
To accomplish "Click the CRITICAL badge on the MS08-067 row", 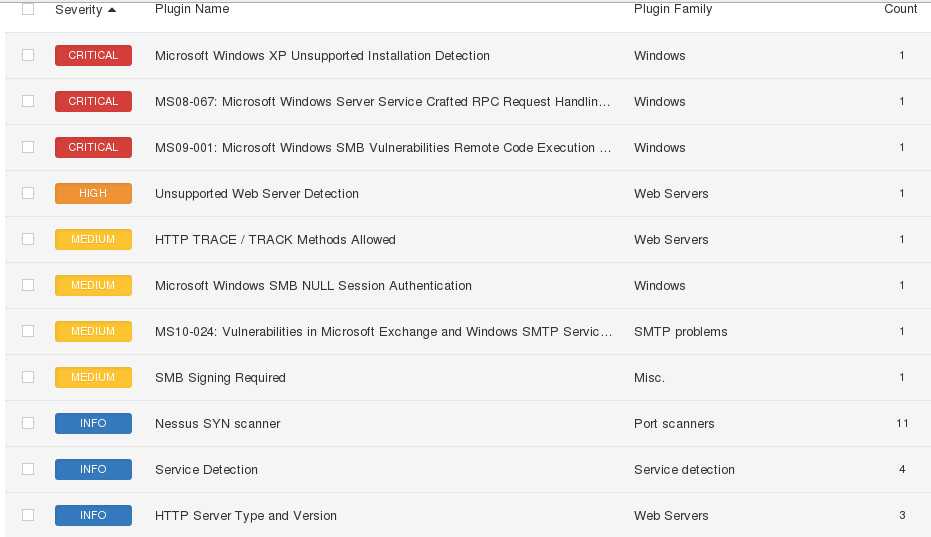I will point(93,102).
